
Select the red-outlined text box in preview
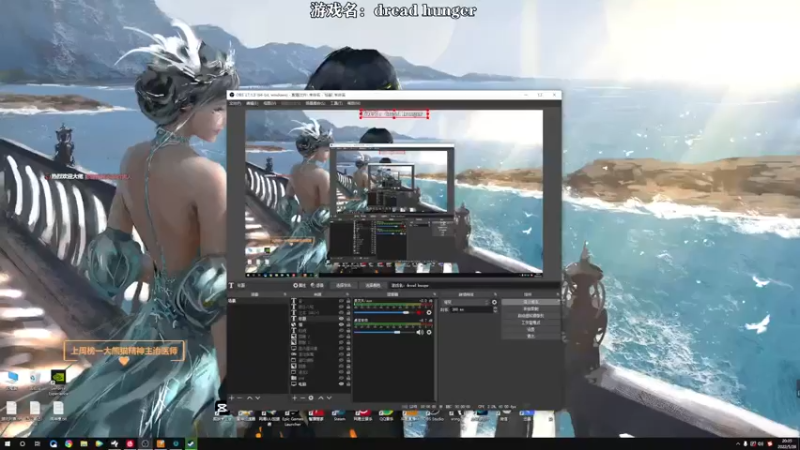point(394,114)
